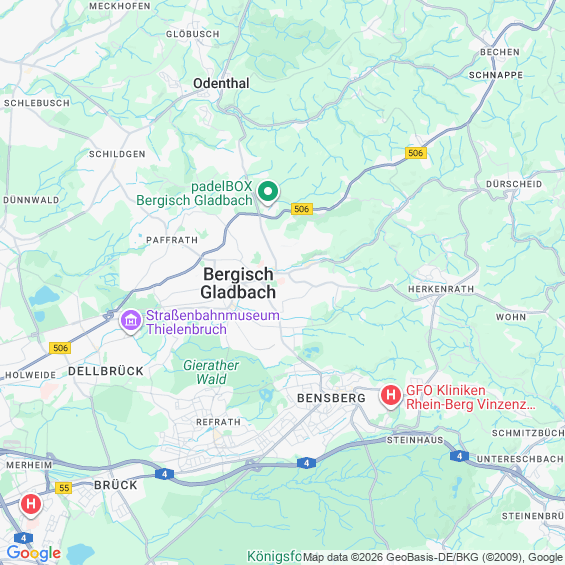Click the padelBOX Bergisch Gladbach label
565x565 pixels.
tap(195, 193)
